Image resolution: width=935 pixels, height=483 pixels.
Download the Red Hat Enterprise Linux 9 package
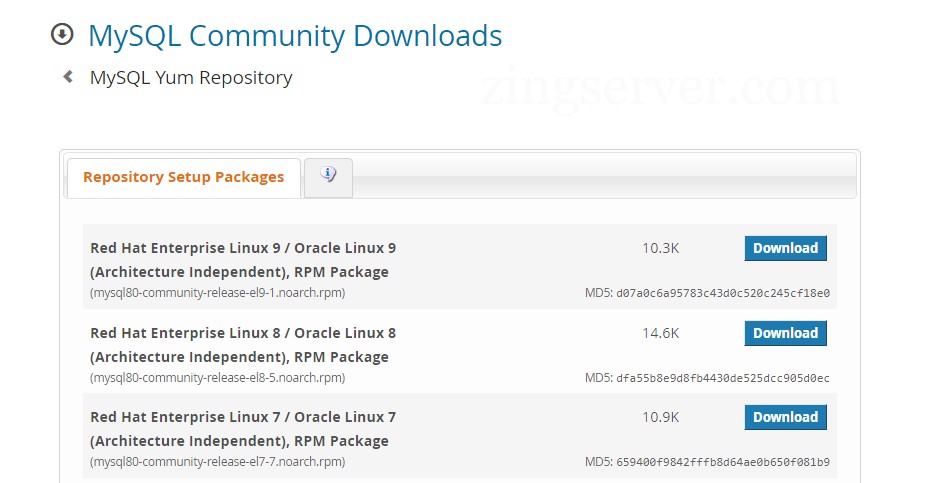(x=785, y=248)
